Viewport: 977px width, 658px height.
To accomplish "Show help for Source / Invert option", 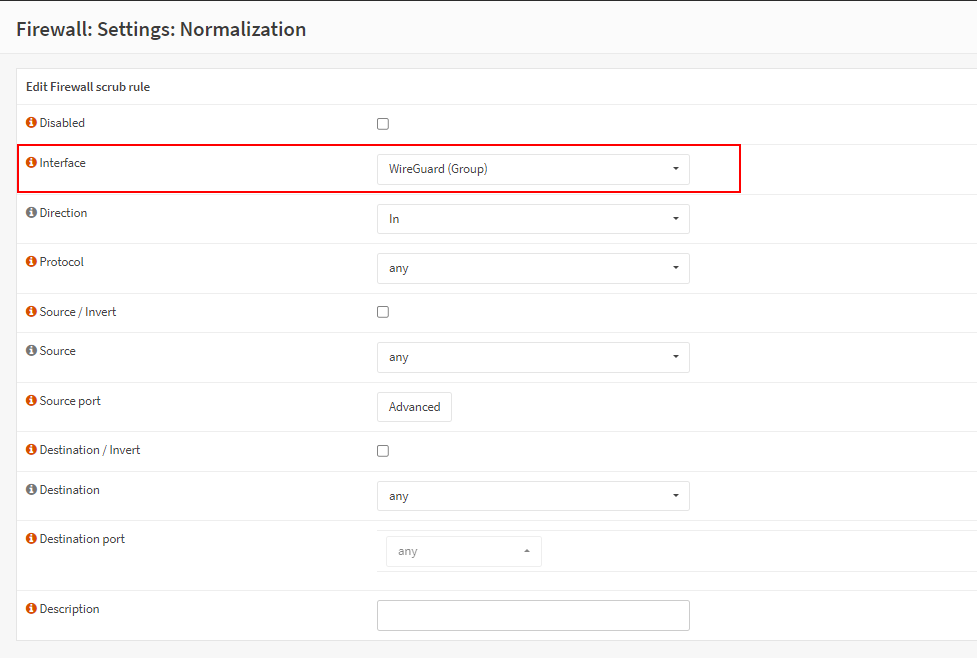I will pyautogui.click(x=31, y=312).
